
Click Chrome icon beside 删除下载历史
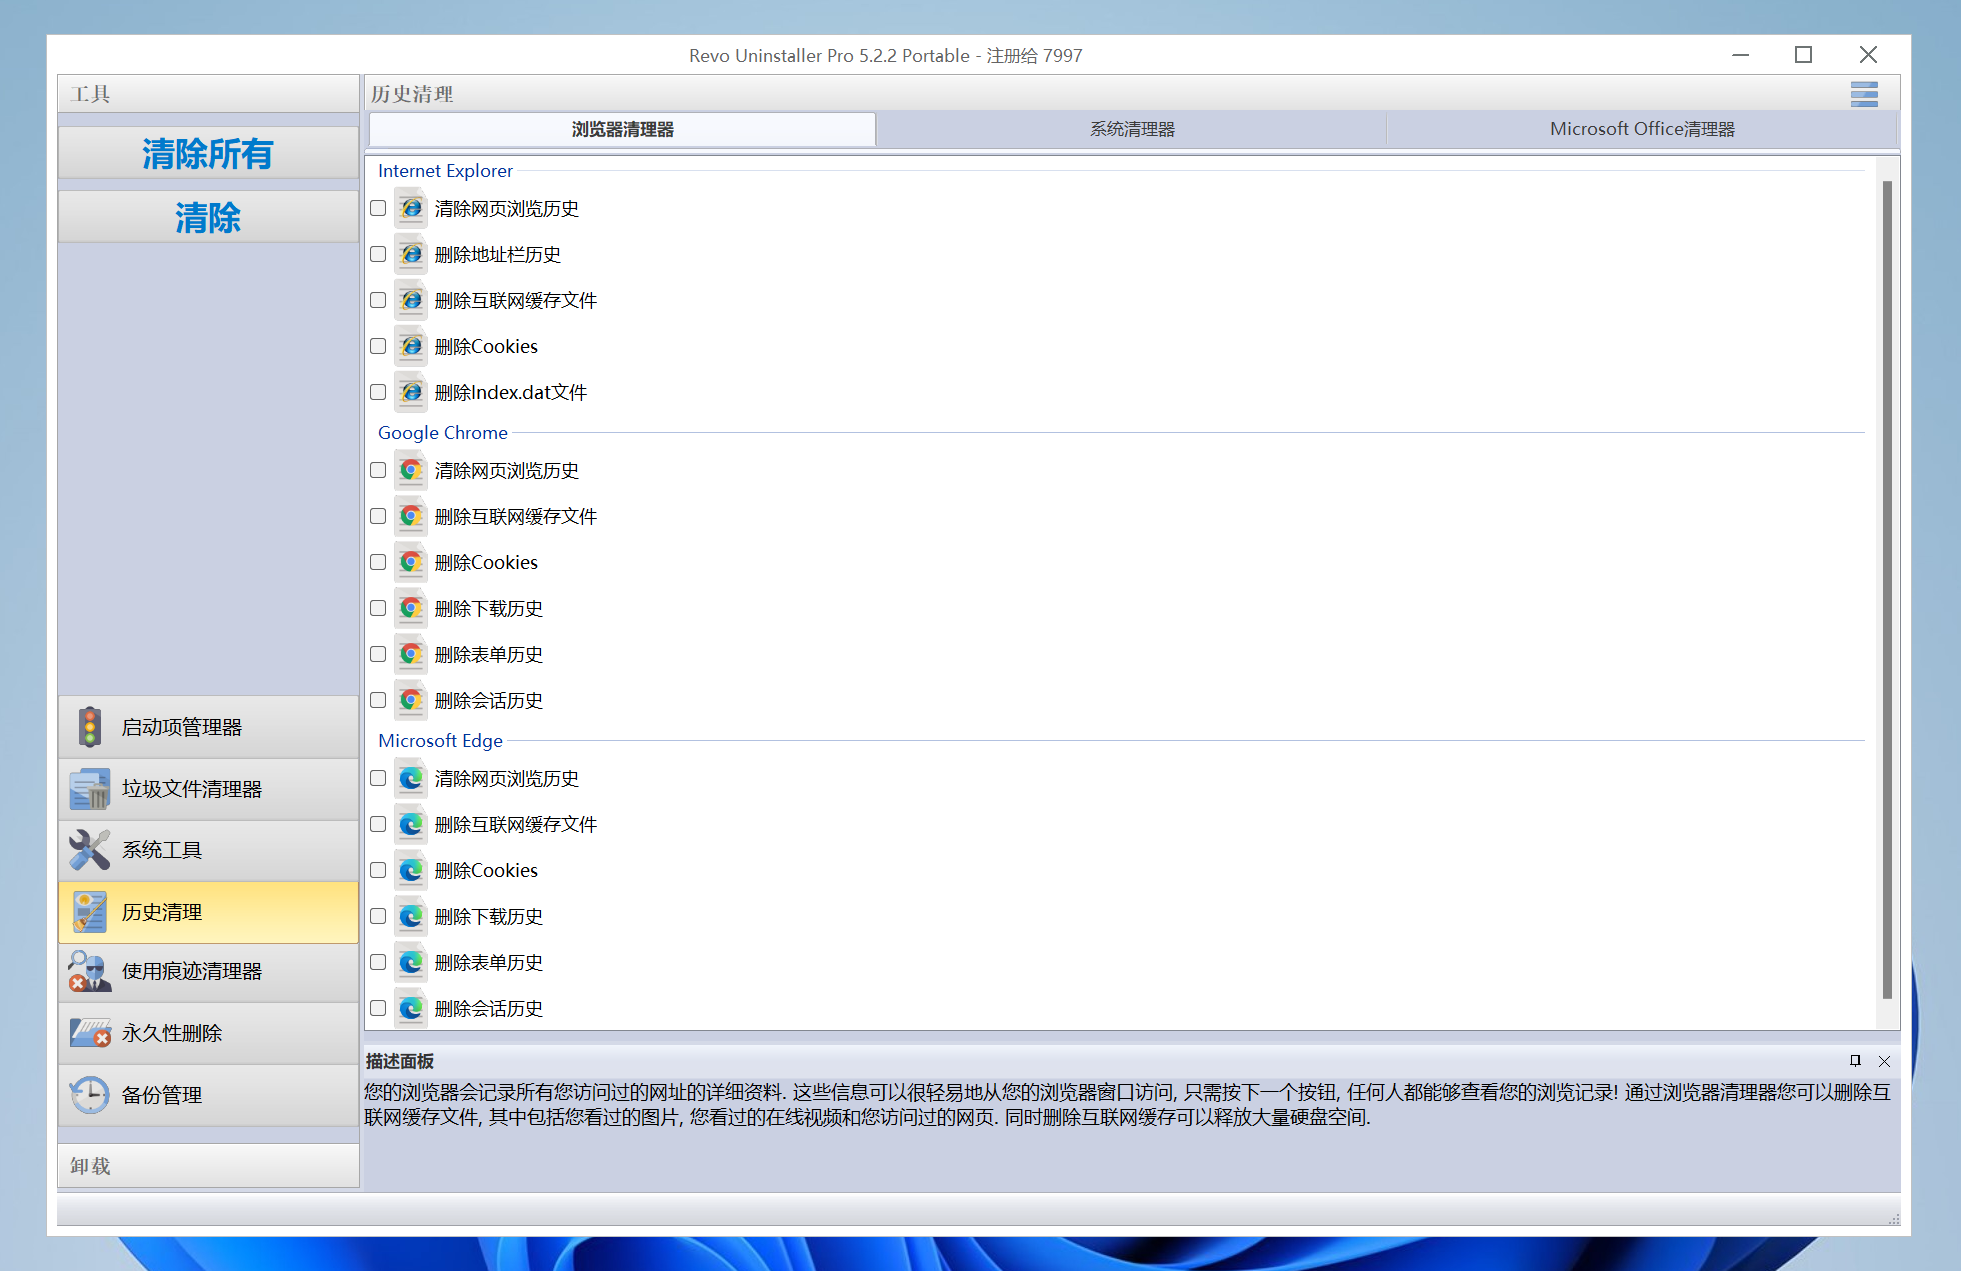[x=411, y=608]
